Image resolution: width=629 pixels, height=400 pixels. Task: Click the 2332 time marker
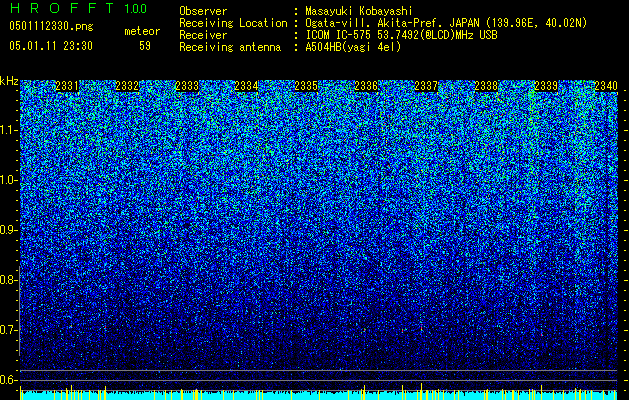(127, 86)
